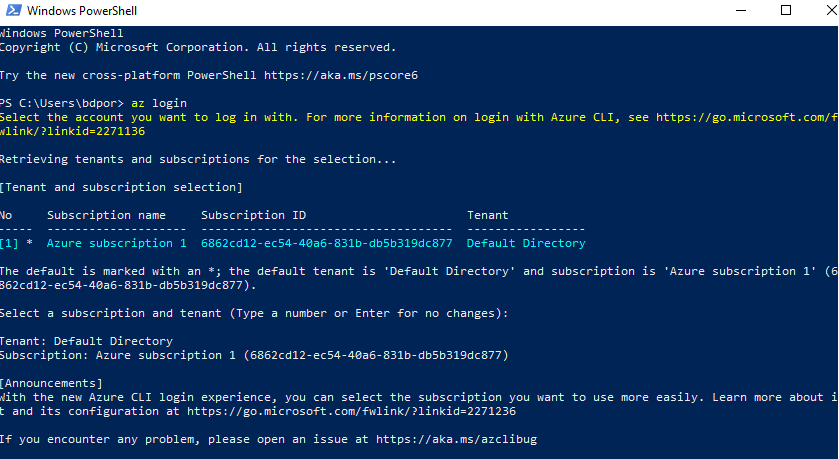This screenshot has height=459, width=839.
Task: Maximize the Windows PowerShell window
Action: coord(785,12)
